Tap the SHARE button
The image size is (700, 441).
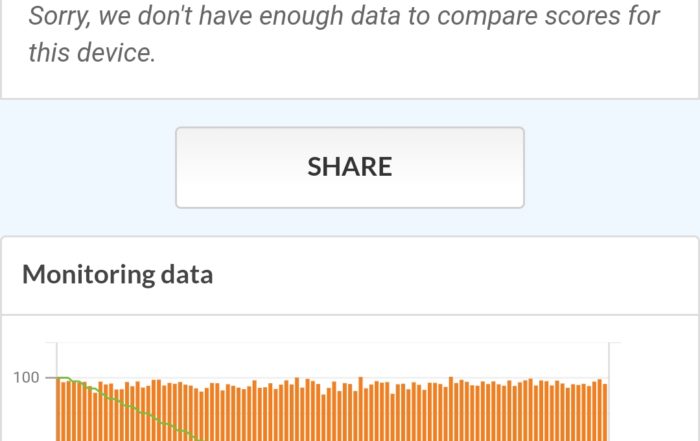point(350,167)
